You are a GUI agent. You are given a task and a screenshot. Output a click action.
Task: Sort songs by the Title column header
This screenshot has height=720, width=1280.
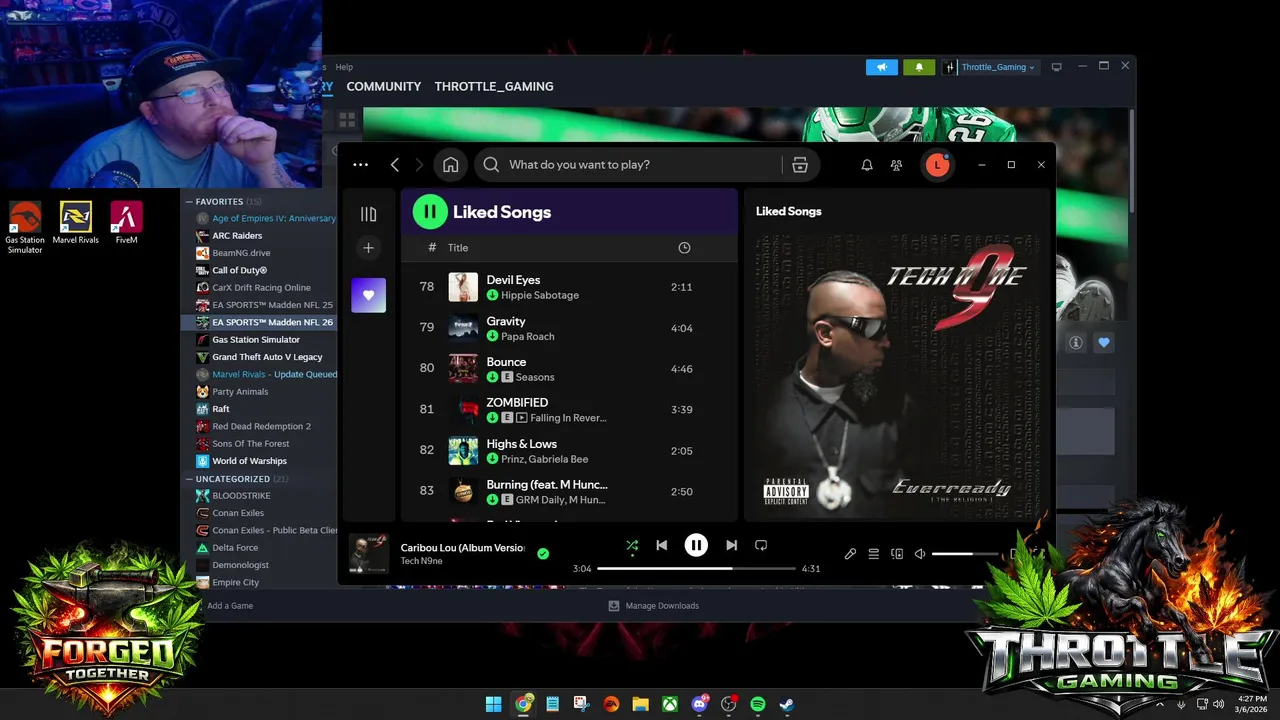pos(458,248)
